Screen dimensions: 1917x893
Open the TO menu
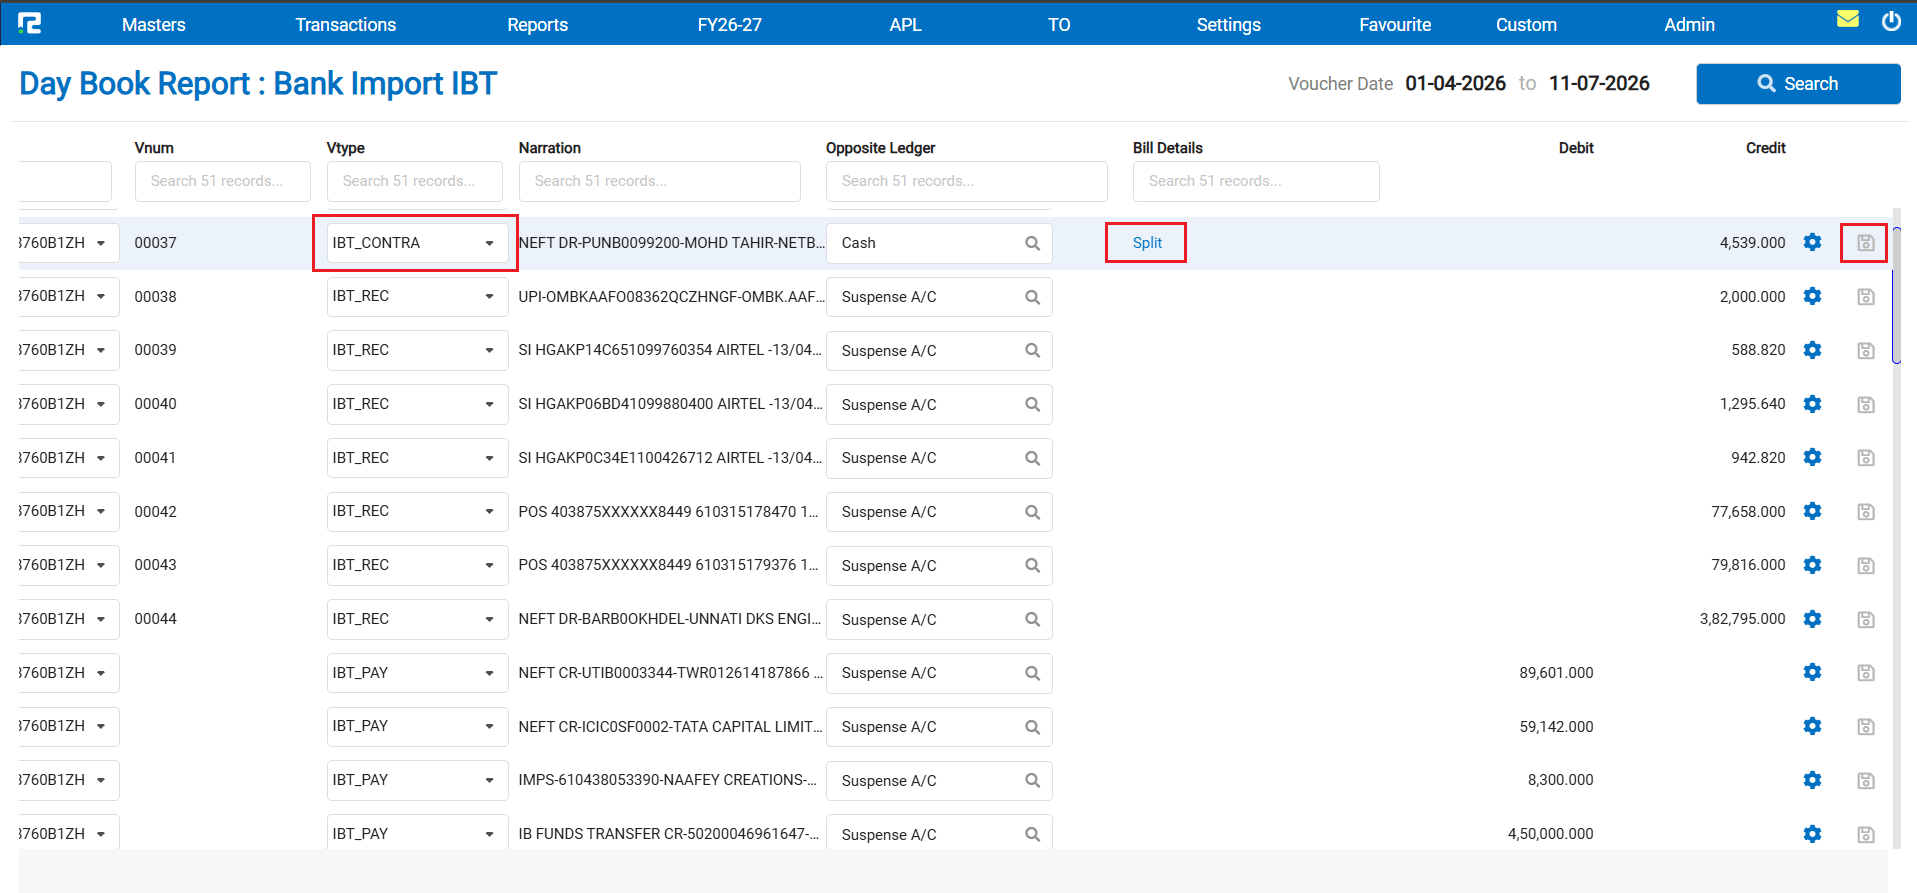click(1059, 25)
